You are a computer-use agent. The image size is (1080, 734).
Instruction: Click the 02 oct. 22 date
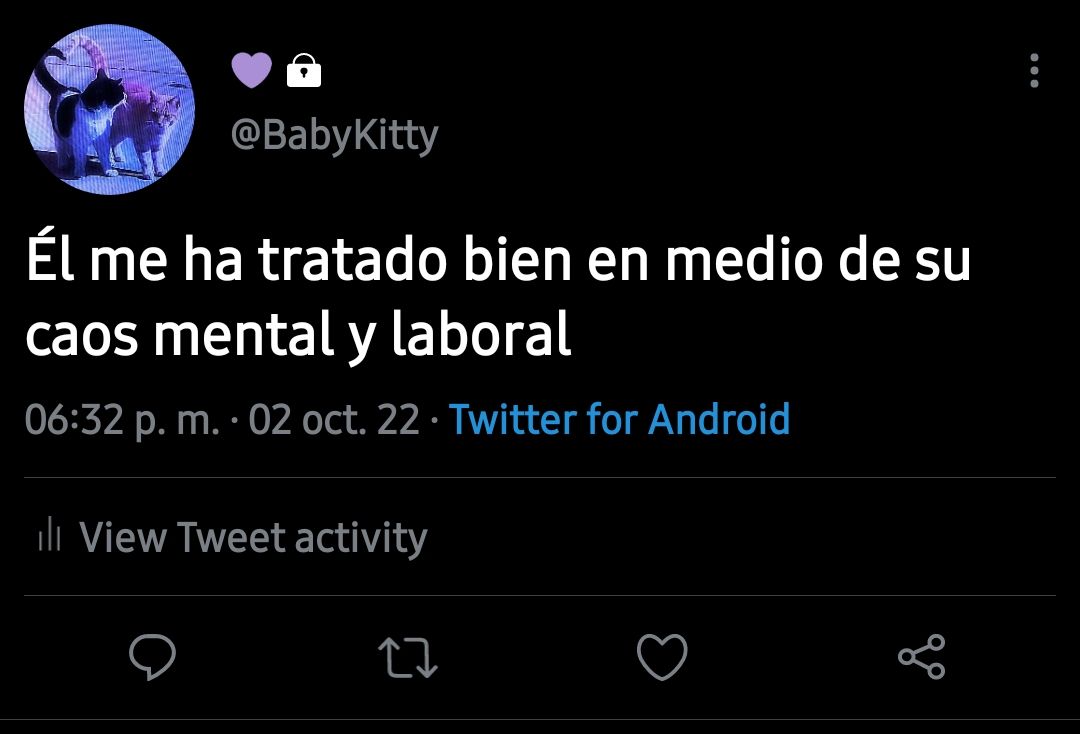tap(334, 419)
